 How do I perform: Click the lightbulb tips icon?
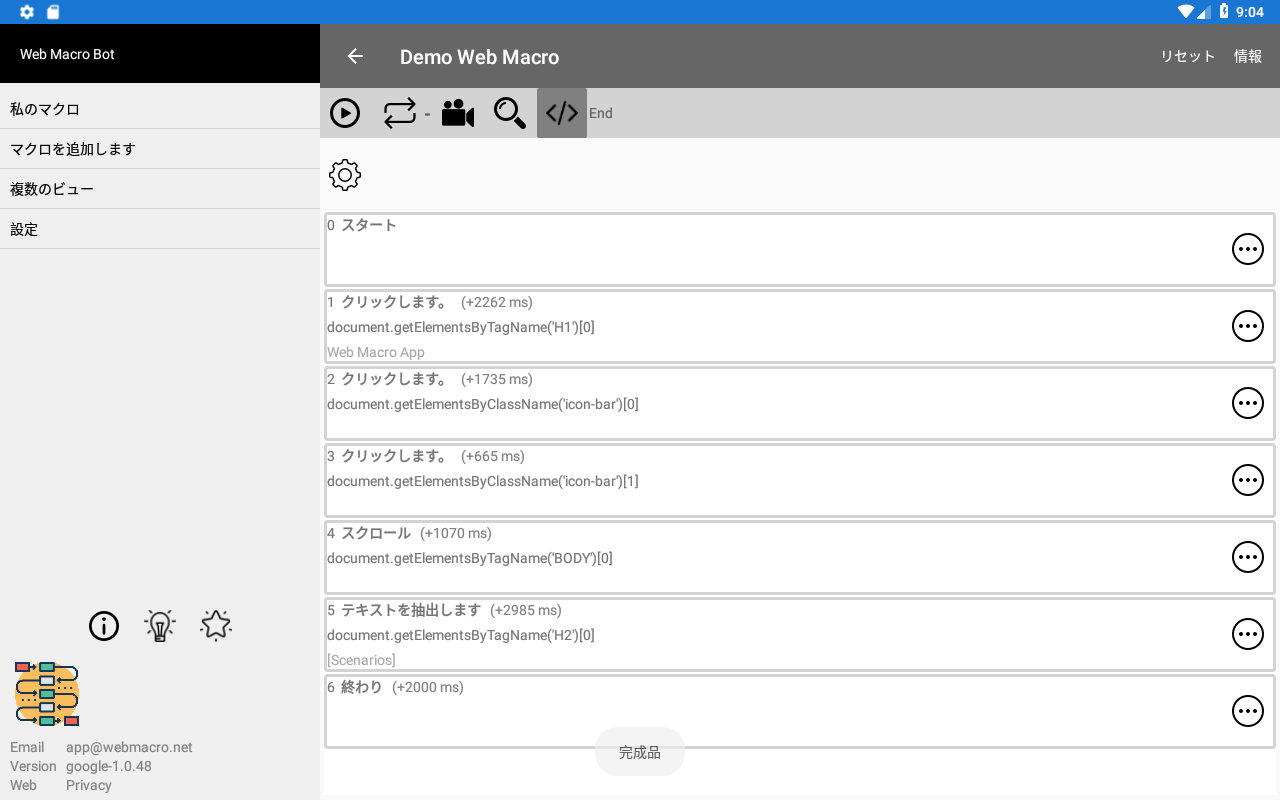point(160,626)
